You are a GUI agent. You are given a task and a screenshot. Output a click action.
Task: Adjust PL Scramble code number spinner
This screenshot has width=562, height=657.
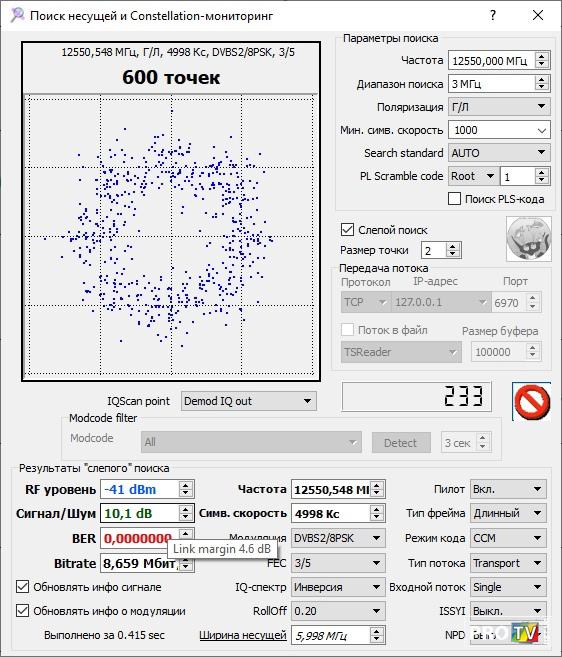pos(542,176)
